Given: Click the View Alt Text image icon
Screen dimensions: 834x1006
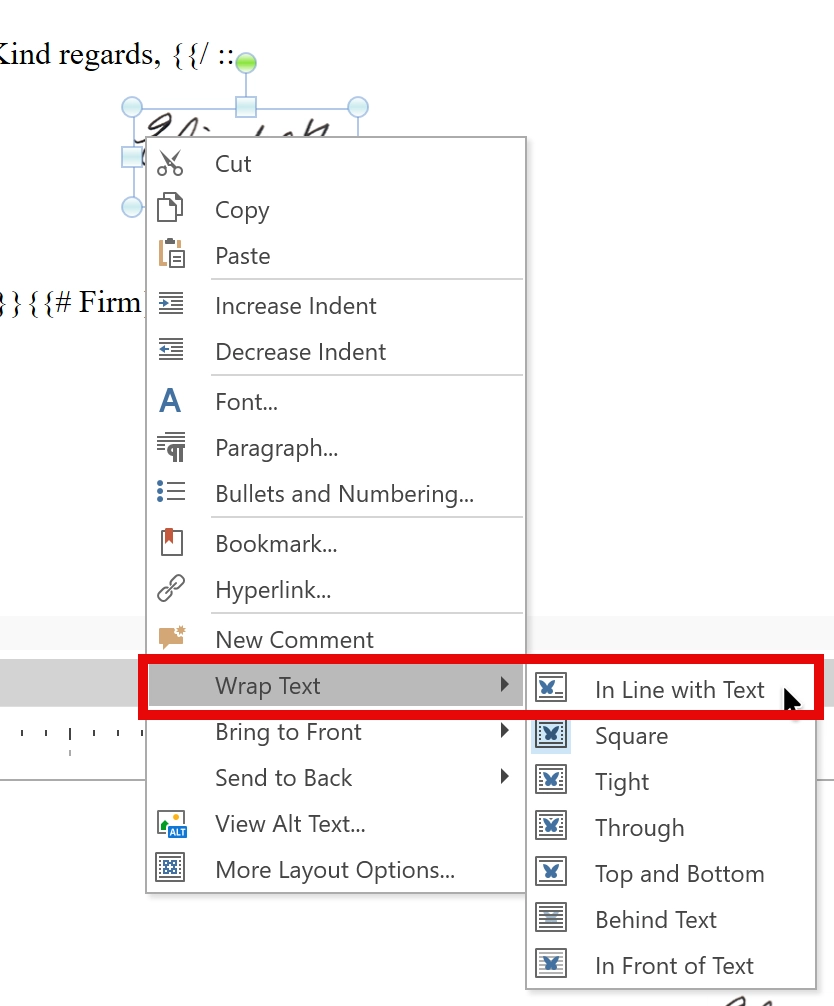Looking at the screenshot, I should tap(172, 824).
